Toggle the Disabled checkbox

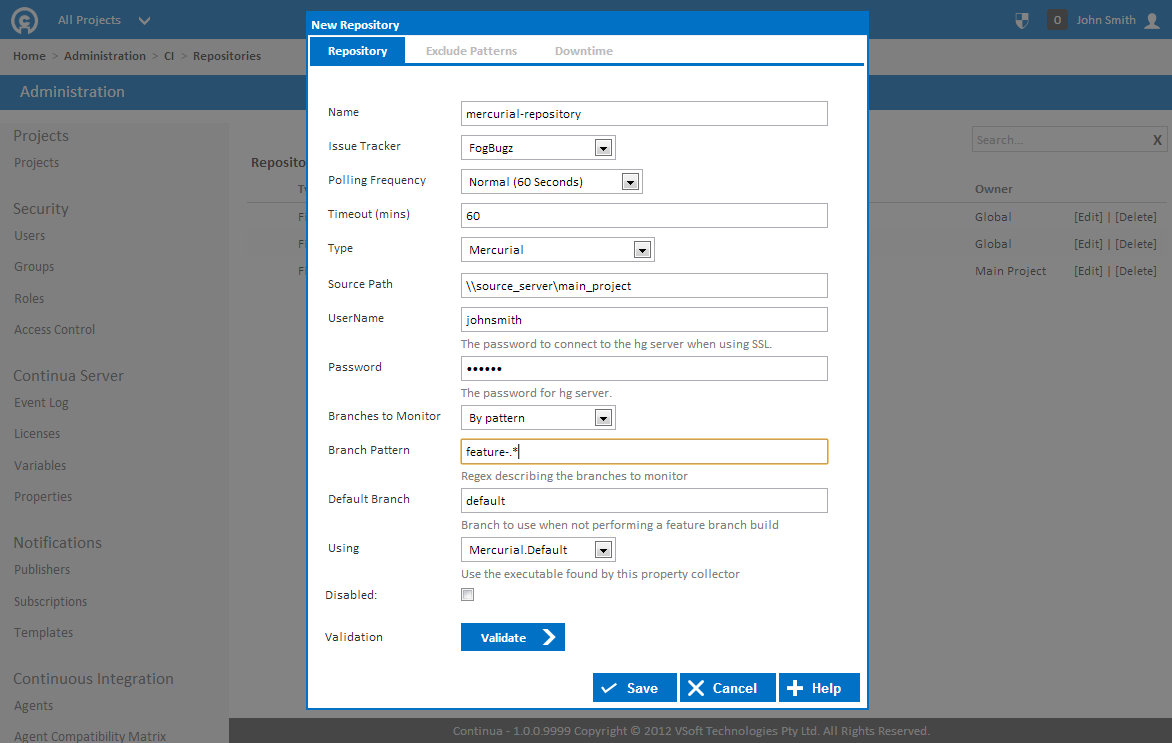point(467,595)
